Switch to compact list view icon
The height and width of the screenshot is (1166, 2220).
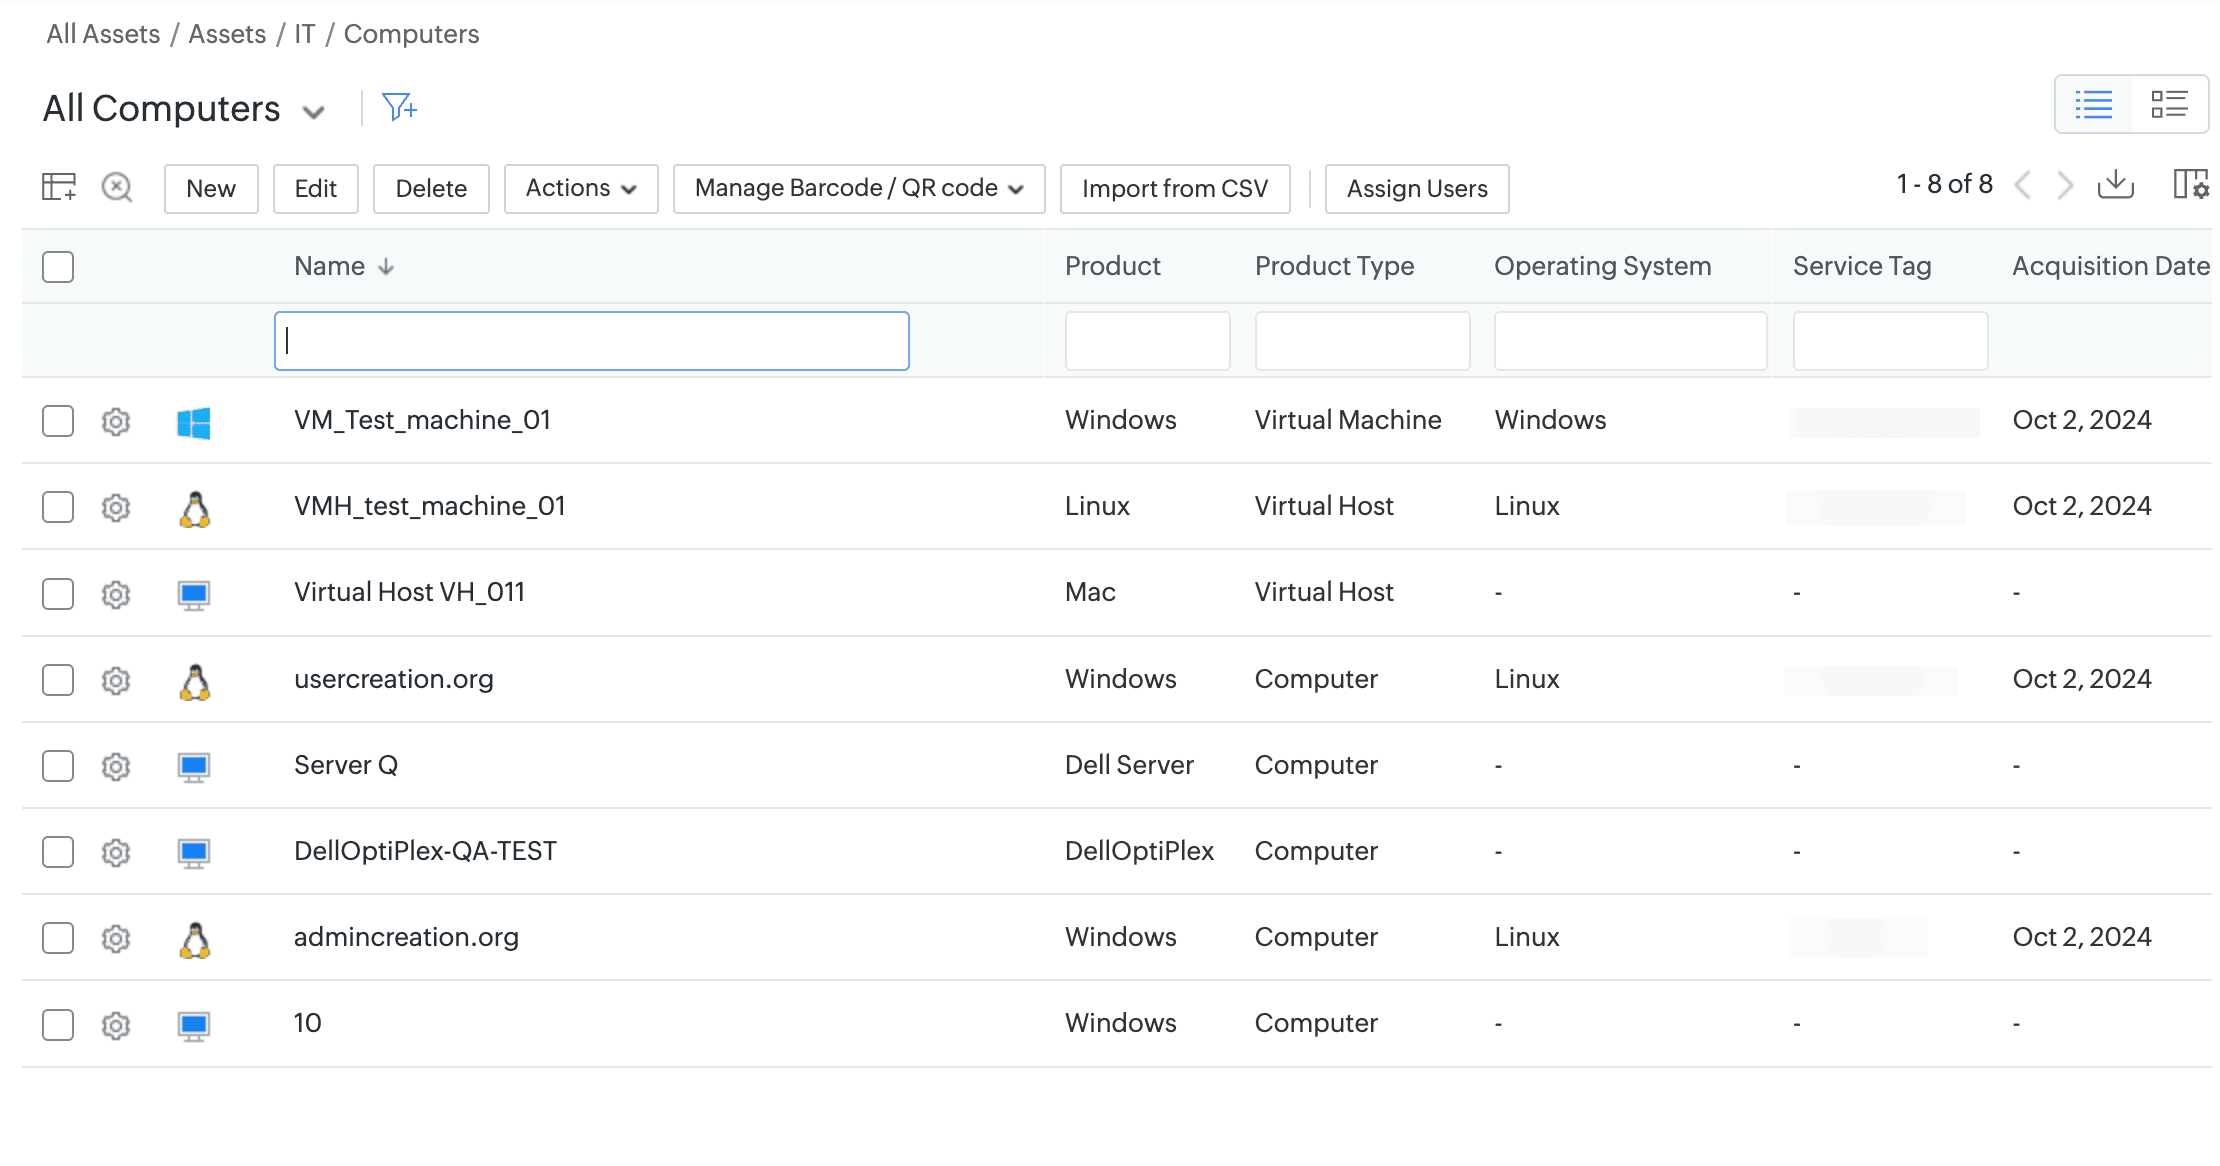pyautogui.click(x=2093, y=104)
